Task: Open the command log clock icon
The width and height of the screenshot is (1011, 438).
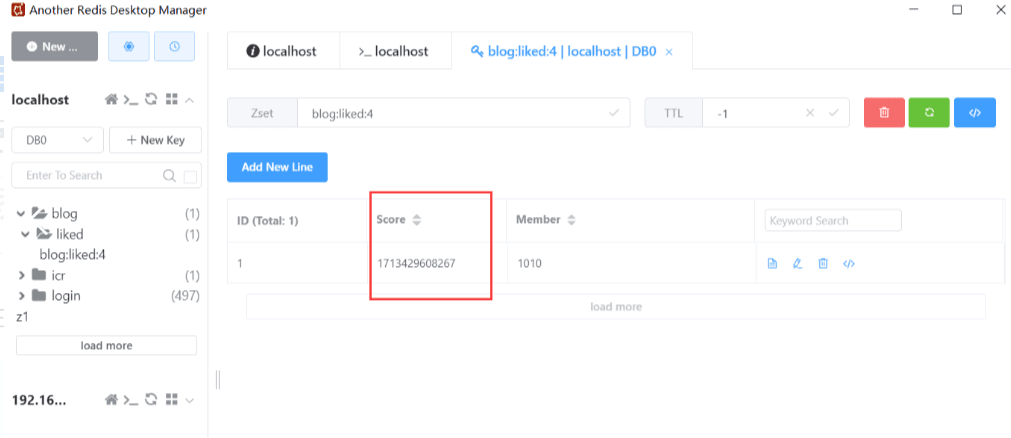Action: [174, 46]
